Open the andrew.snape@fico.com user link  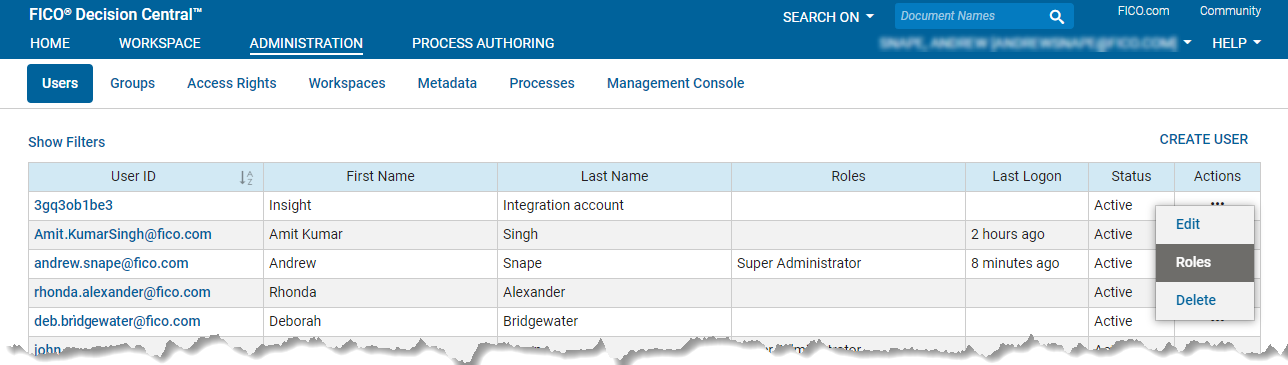tap(111, 264)
